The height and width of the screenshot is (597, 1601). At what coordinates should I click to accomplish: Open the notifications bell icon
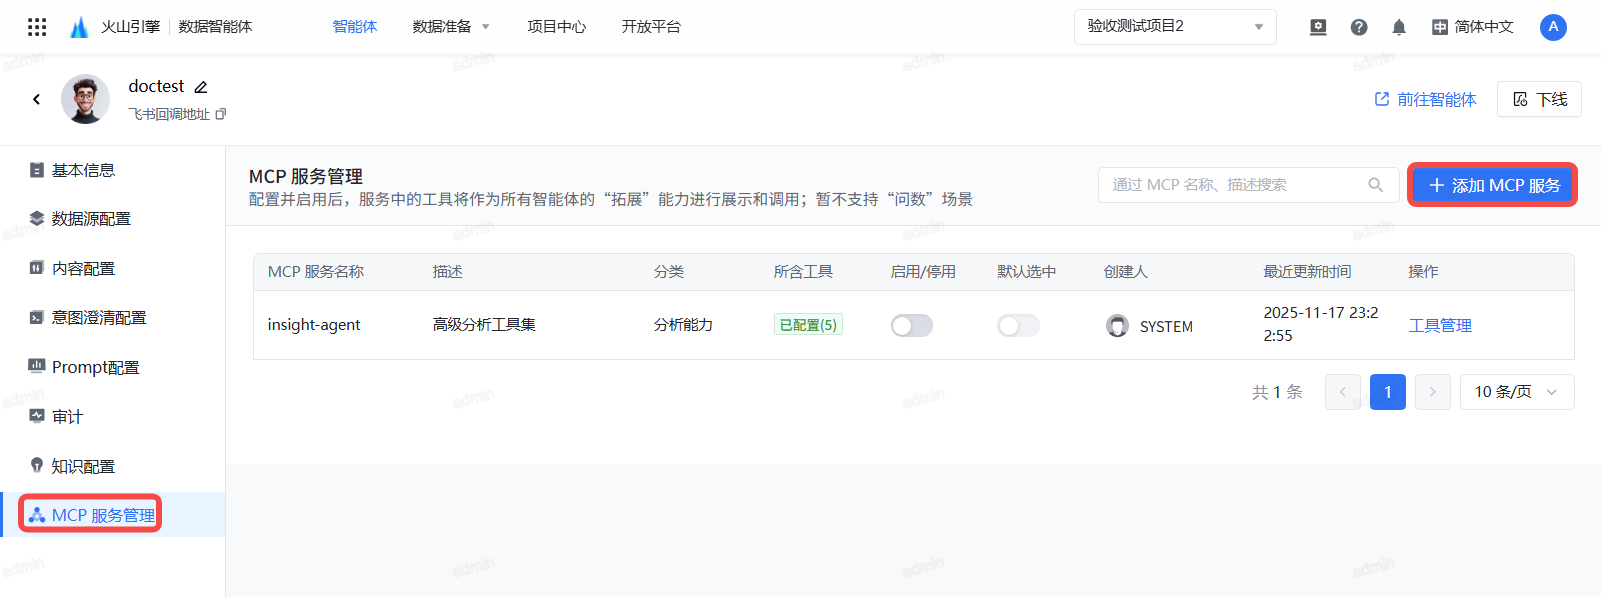pos(1398,27)
